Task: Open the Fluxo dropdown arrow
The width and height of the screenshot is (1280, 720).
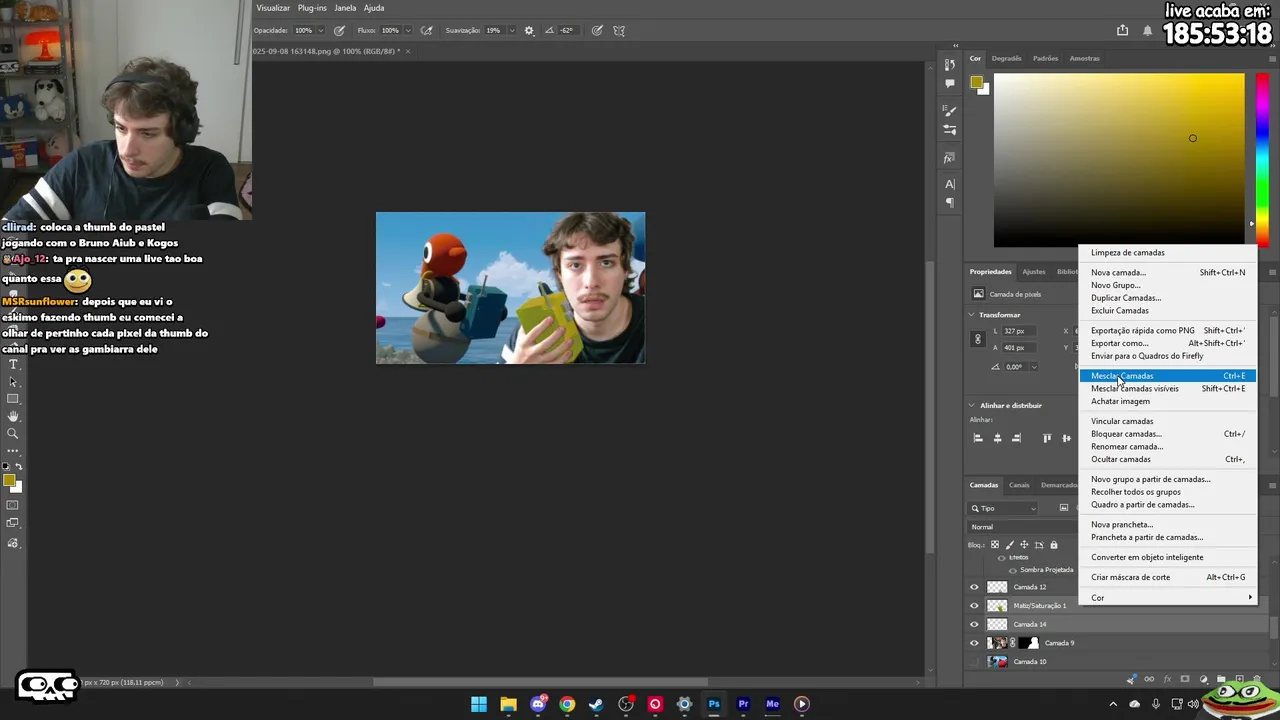Action: 407,30
